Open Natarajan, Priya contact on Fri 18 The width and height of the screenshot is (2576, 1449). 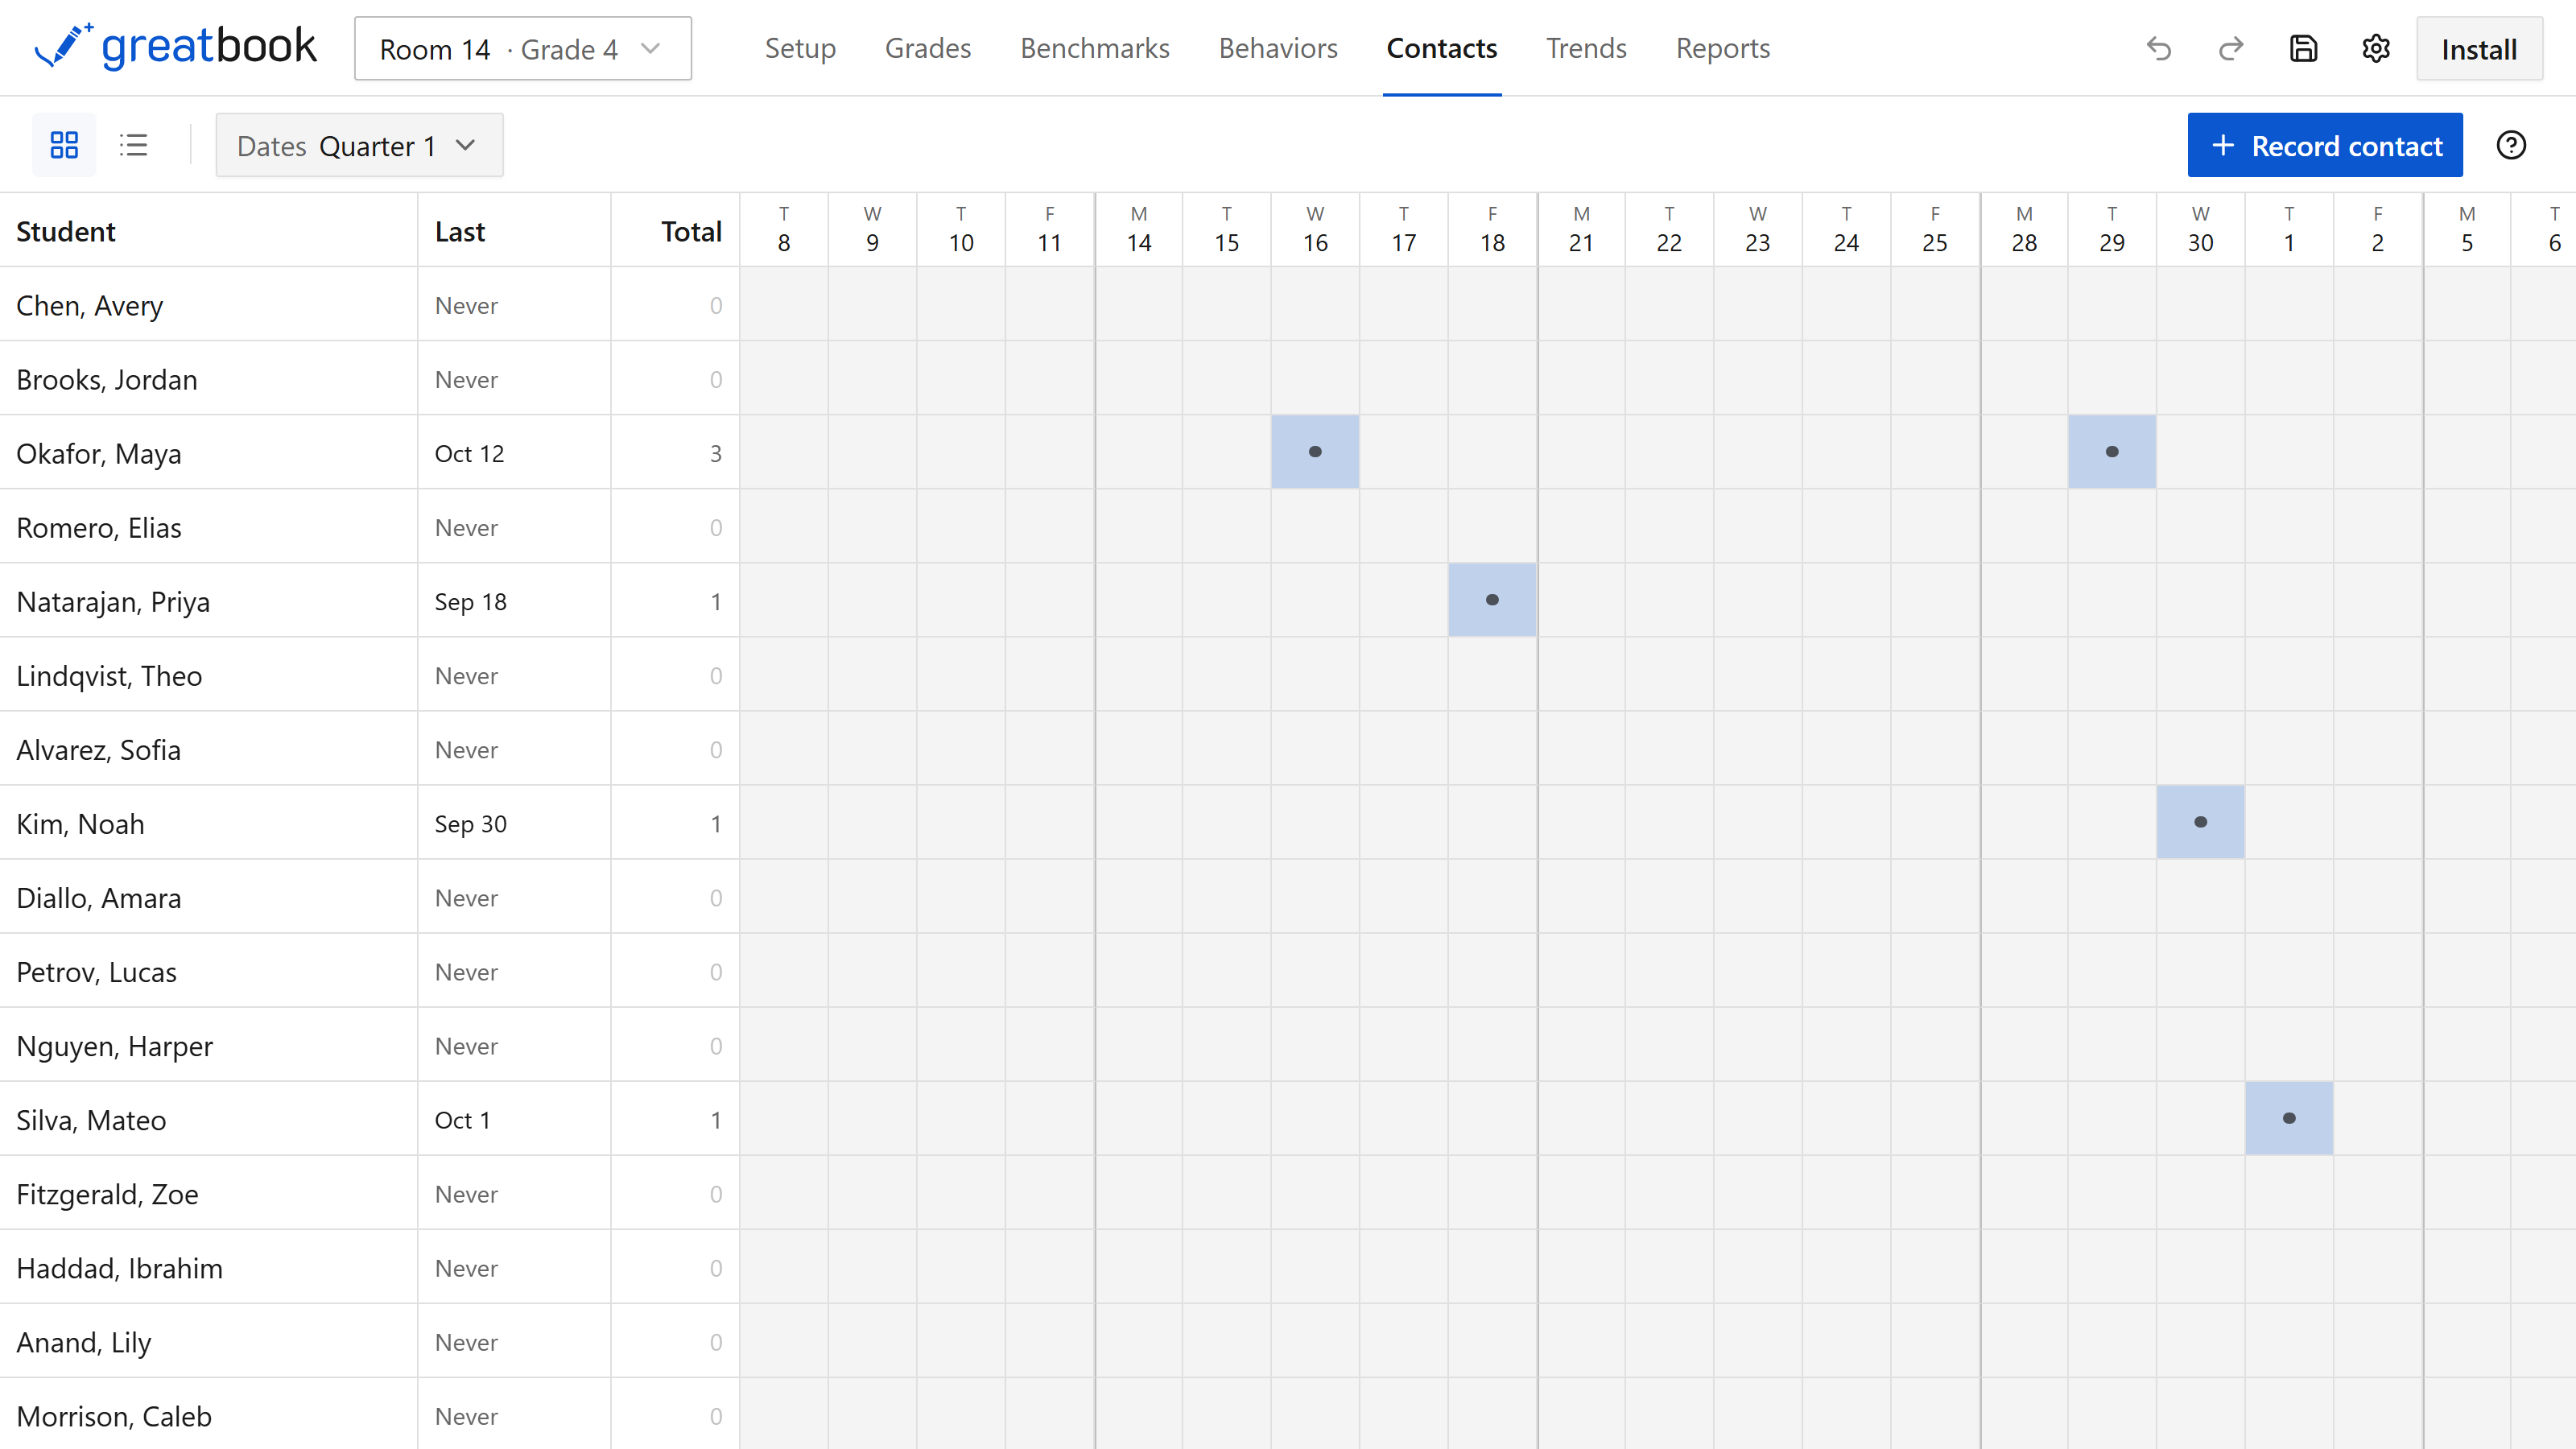(1492, 600)
